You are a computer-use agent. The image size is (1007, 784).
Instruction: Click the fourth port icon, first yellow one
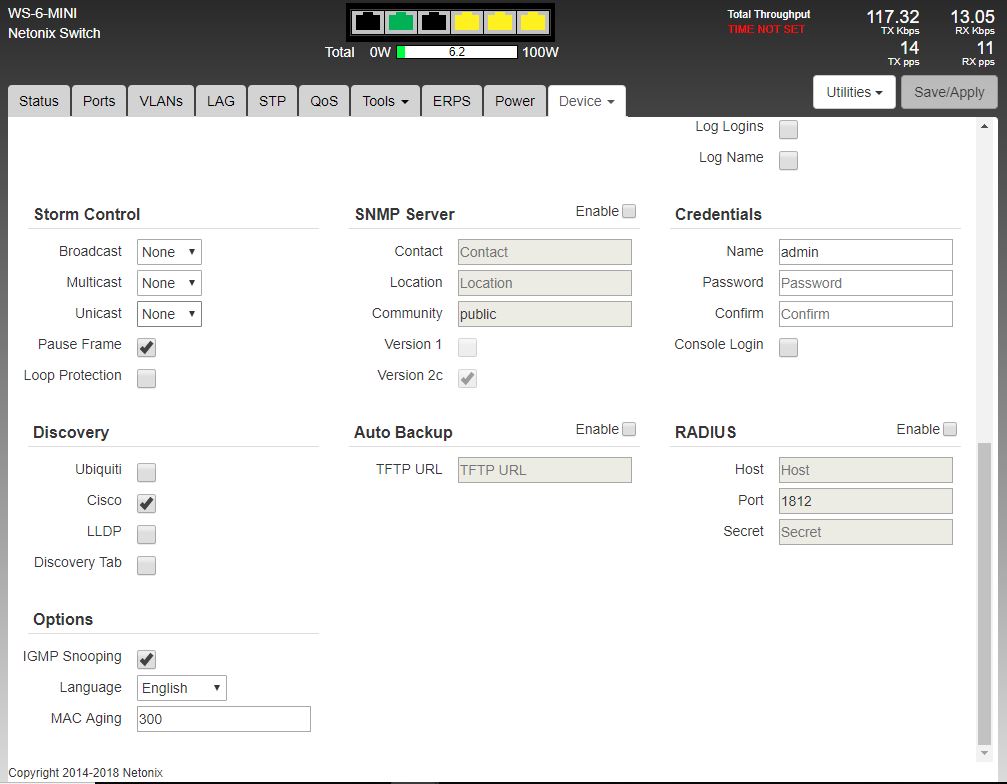(x=467, y=21)
